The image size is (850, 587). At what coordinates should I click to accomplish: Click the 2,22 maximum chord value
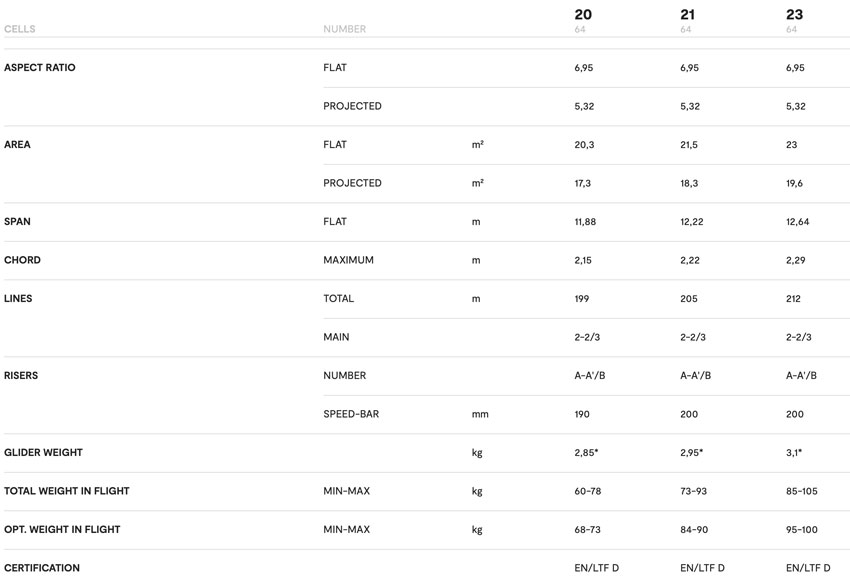(x=690, y=260)
